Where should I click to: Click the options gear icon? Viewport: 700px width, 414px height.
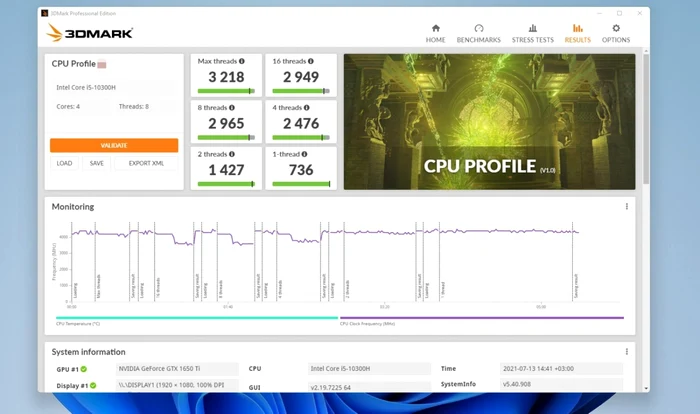pos(616,28)
